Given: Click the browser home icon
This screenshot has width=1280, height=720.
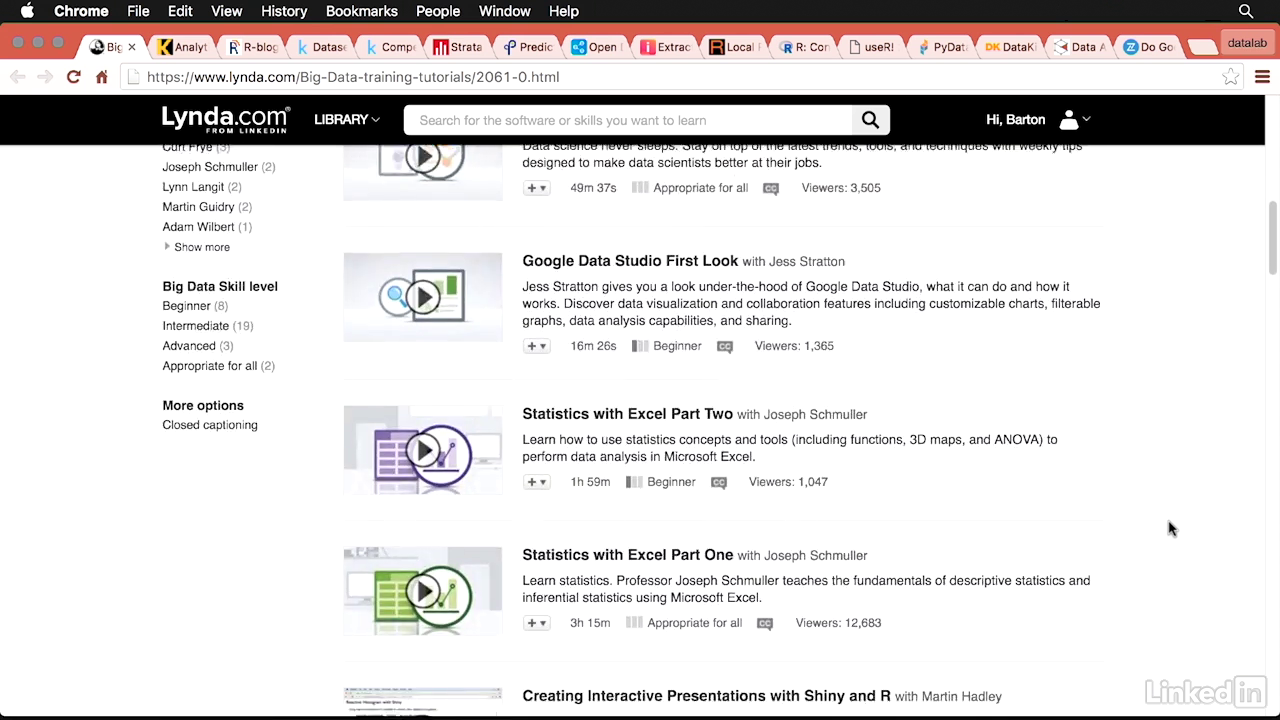Looking at the screenshot, I should [101, 77].
